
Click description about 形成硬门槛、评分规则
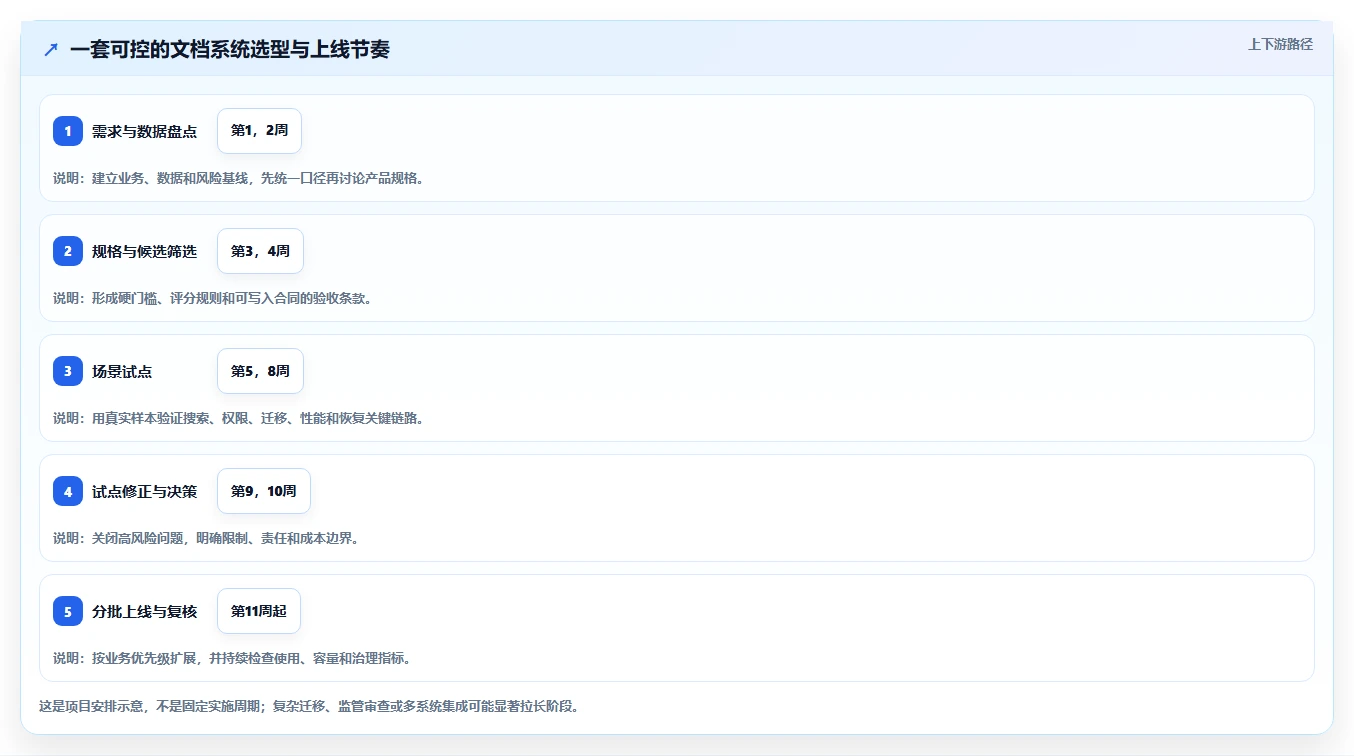(212, 298)
